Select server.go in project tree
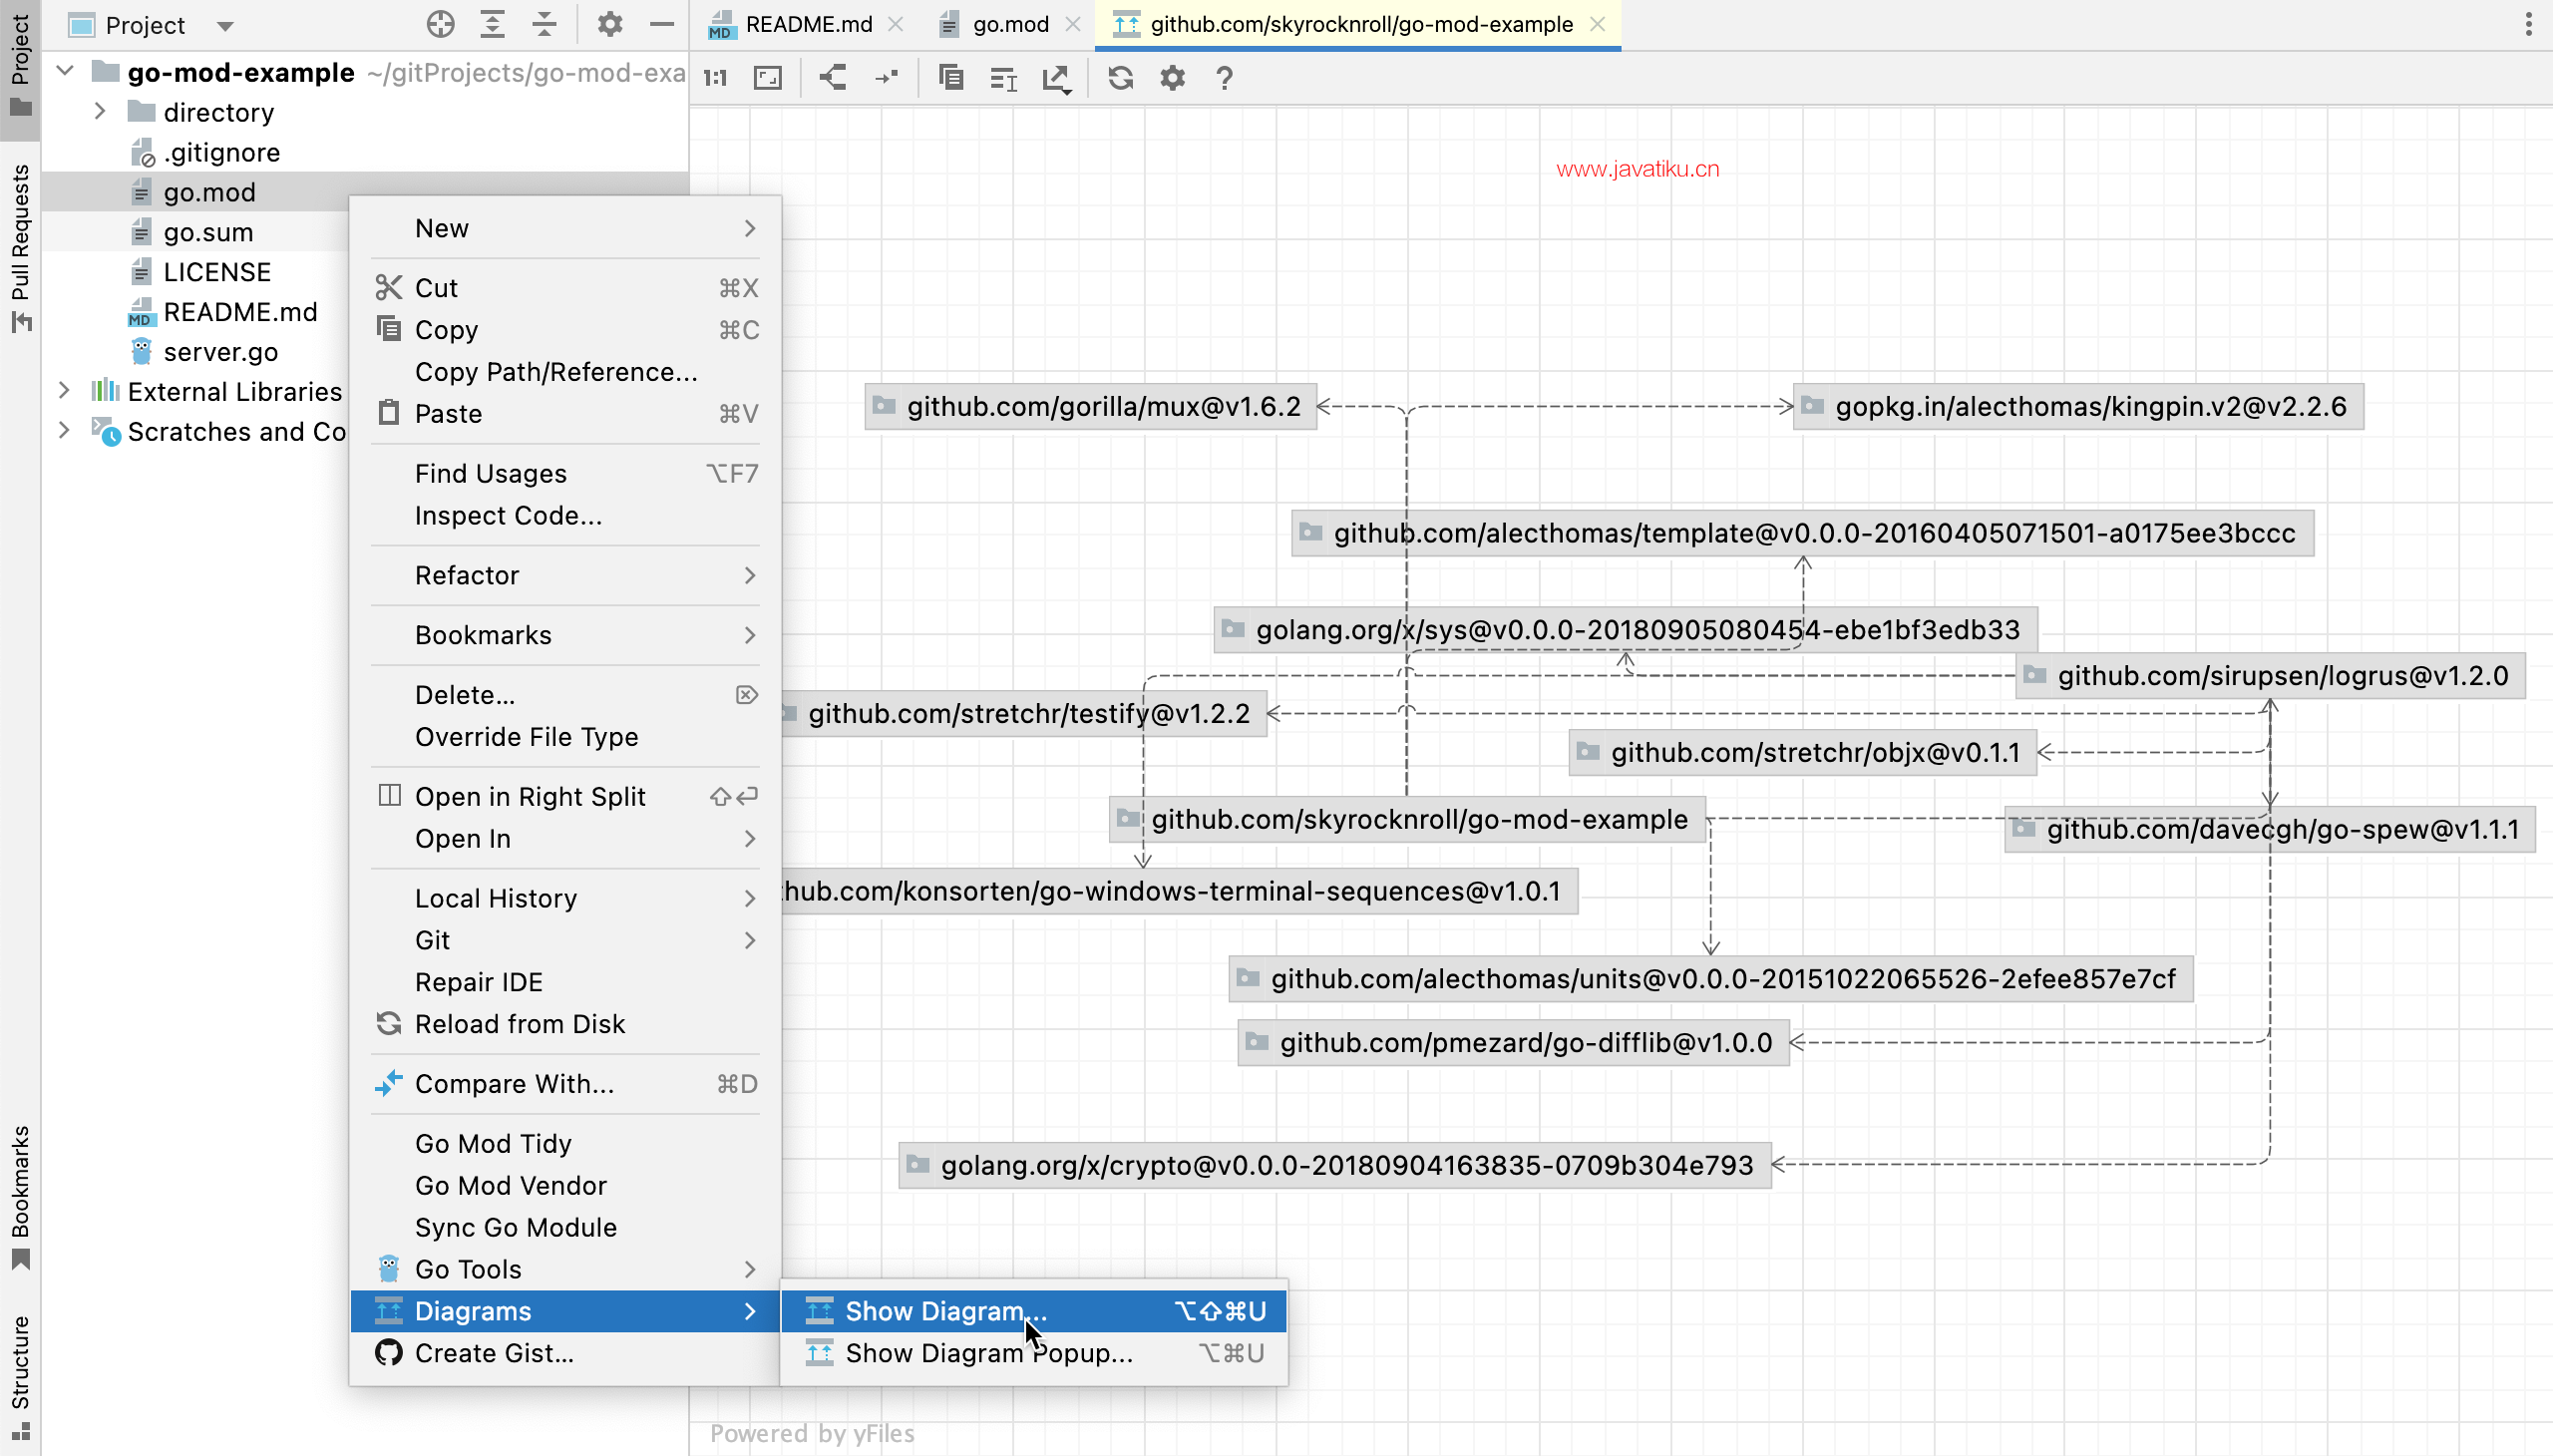This screenshot has width=2553, height=1456. pos(221,352)
